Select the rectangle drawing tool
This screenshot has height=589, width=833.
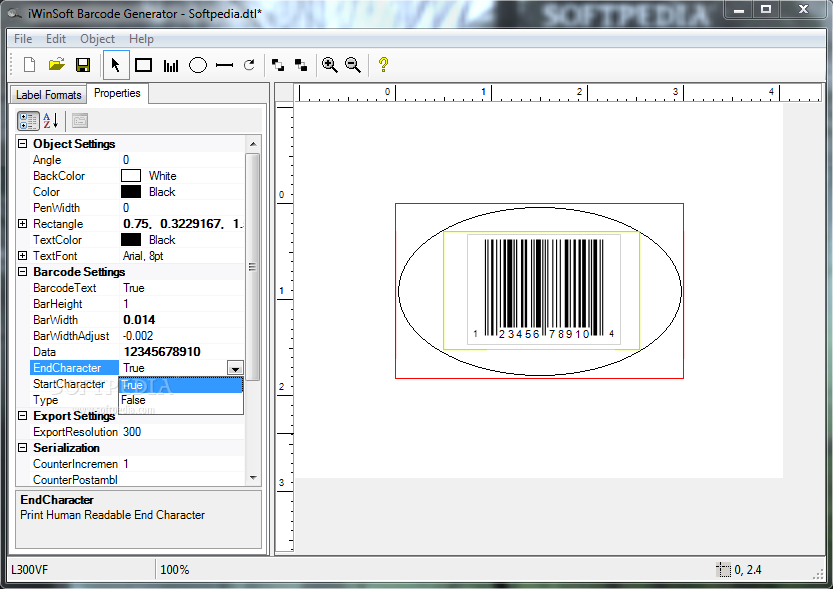coord(143,65)
